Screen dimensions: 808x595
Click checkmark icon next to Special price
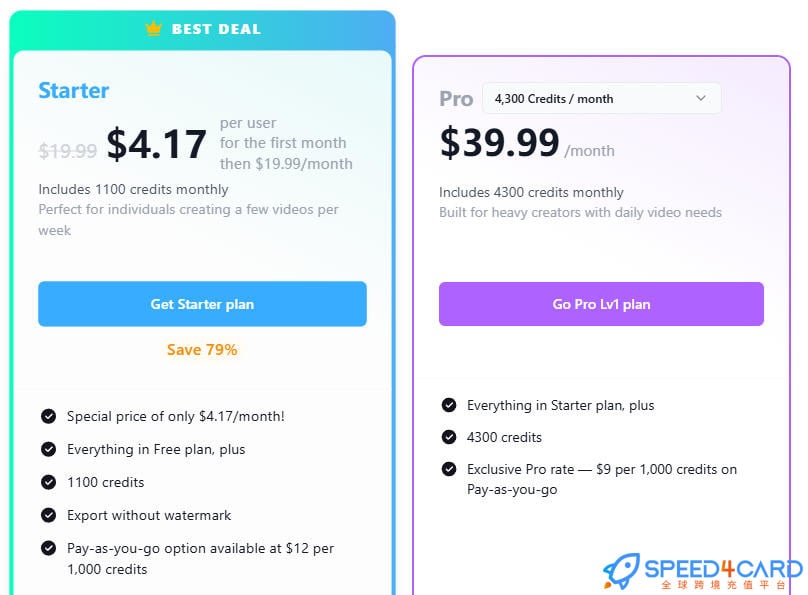pyautogui.click(x=48, y=416)
